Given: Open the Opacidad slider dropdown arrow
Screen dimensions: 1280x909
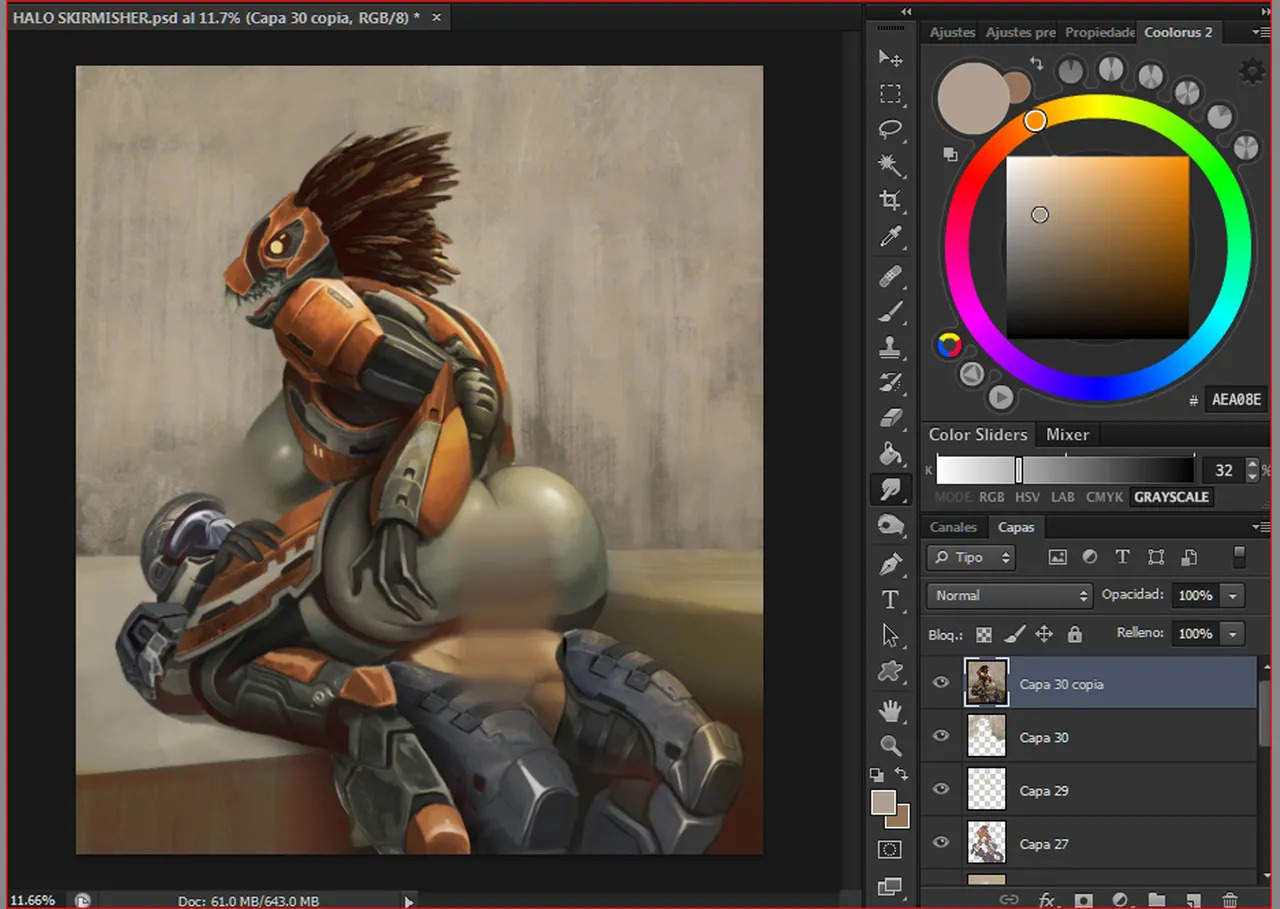Looking at the screenshot, I should [1233, 595].
